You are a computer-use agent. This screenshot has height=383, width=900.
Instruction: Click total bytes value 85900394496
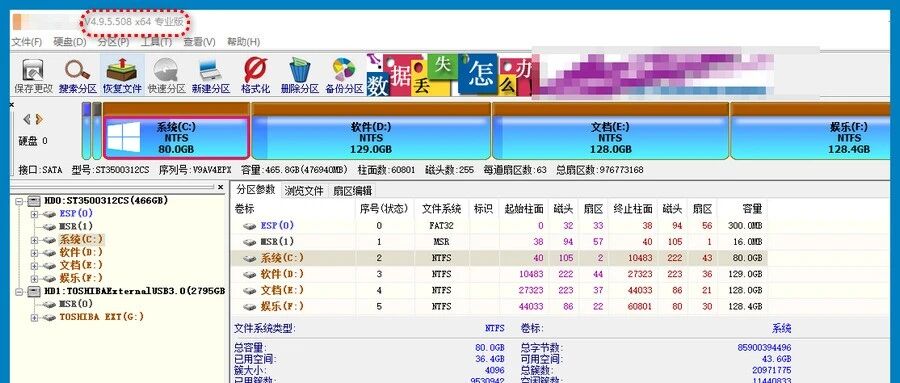[x=764, y=347]
